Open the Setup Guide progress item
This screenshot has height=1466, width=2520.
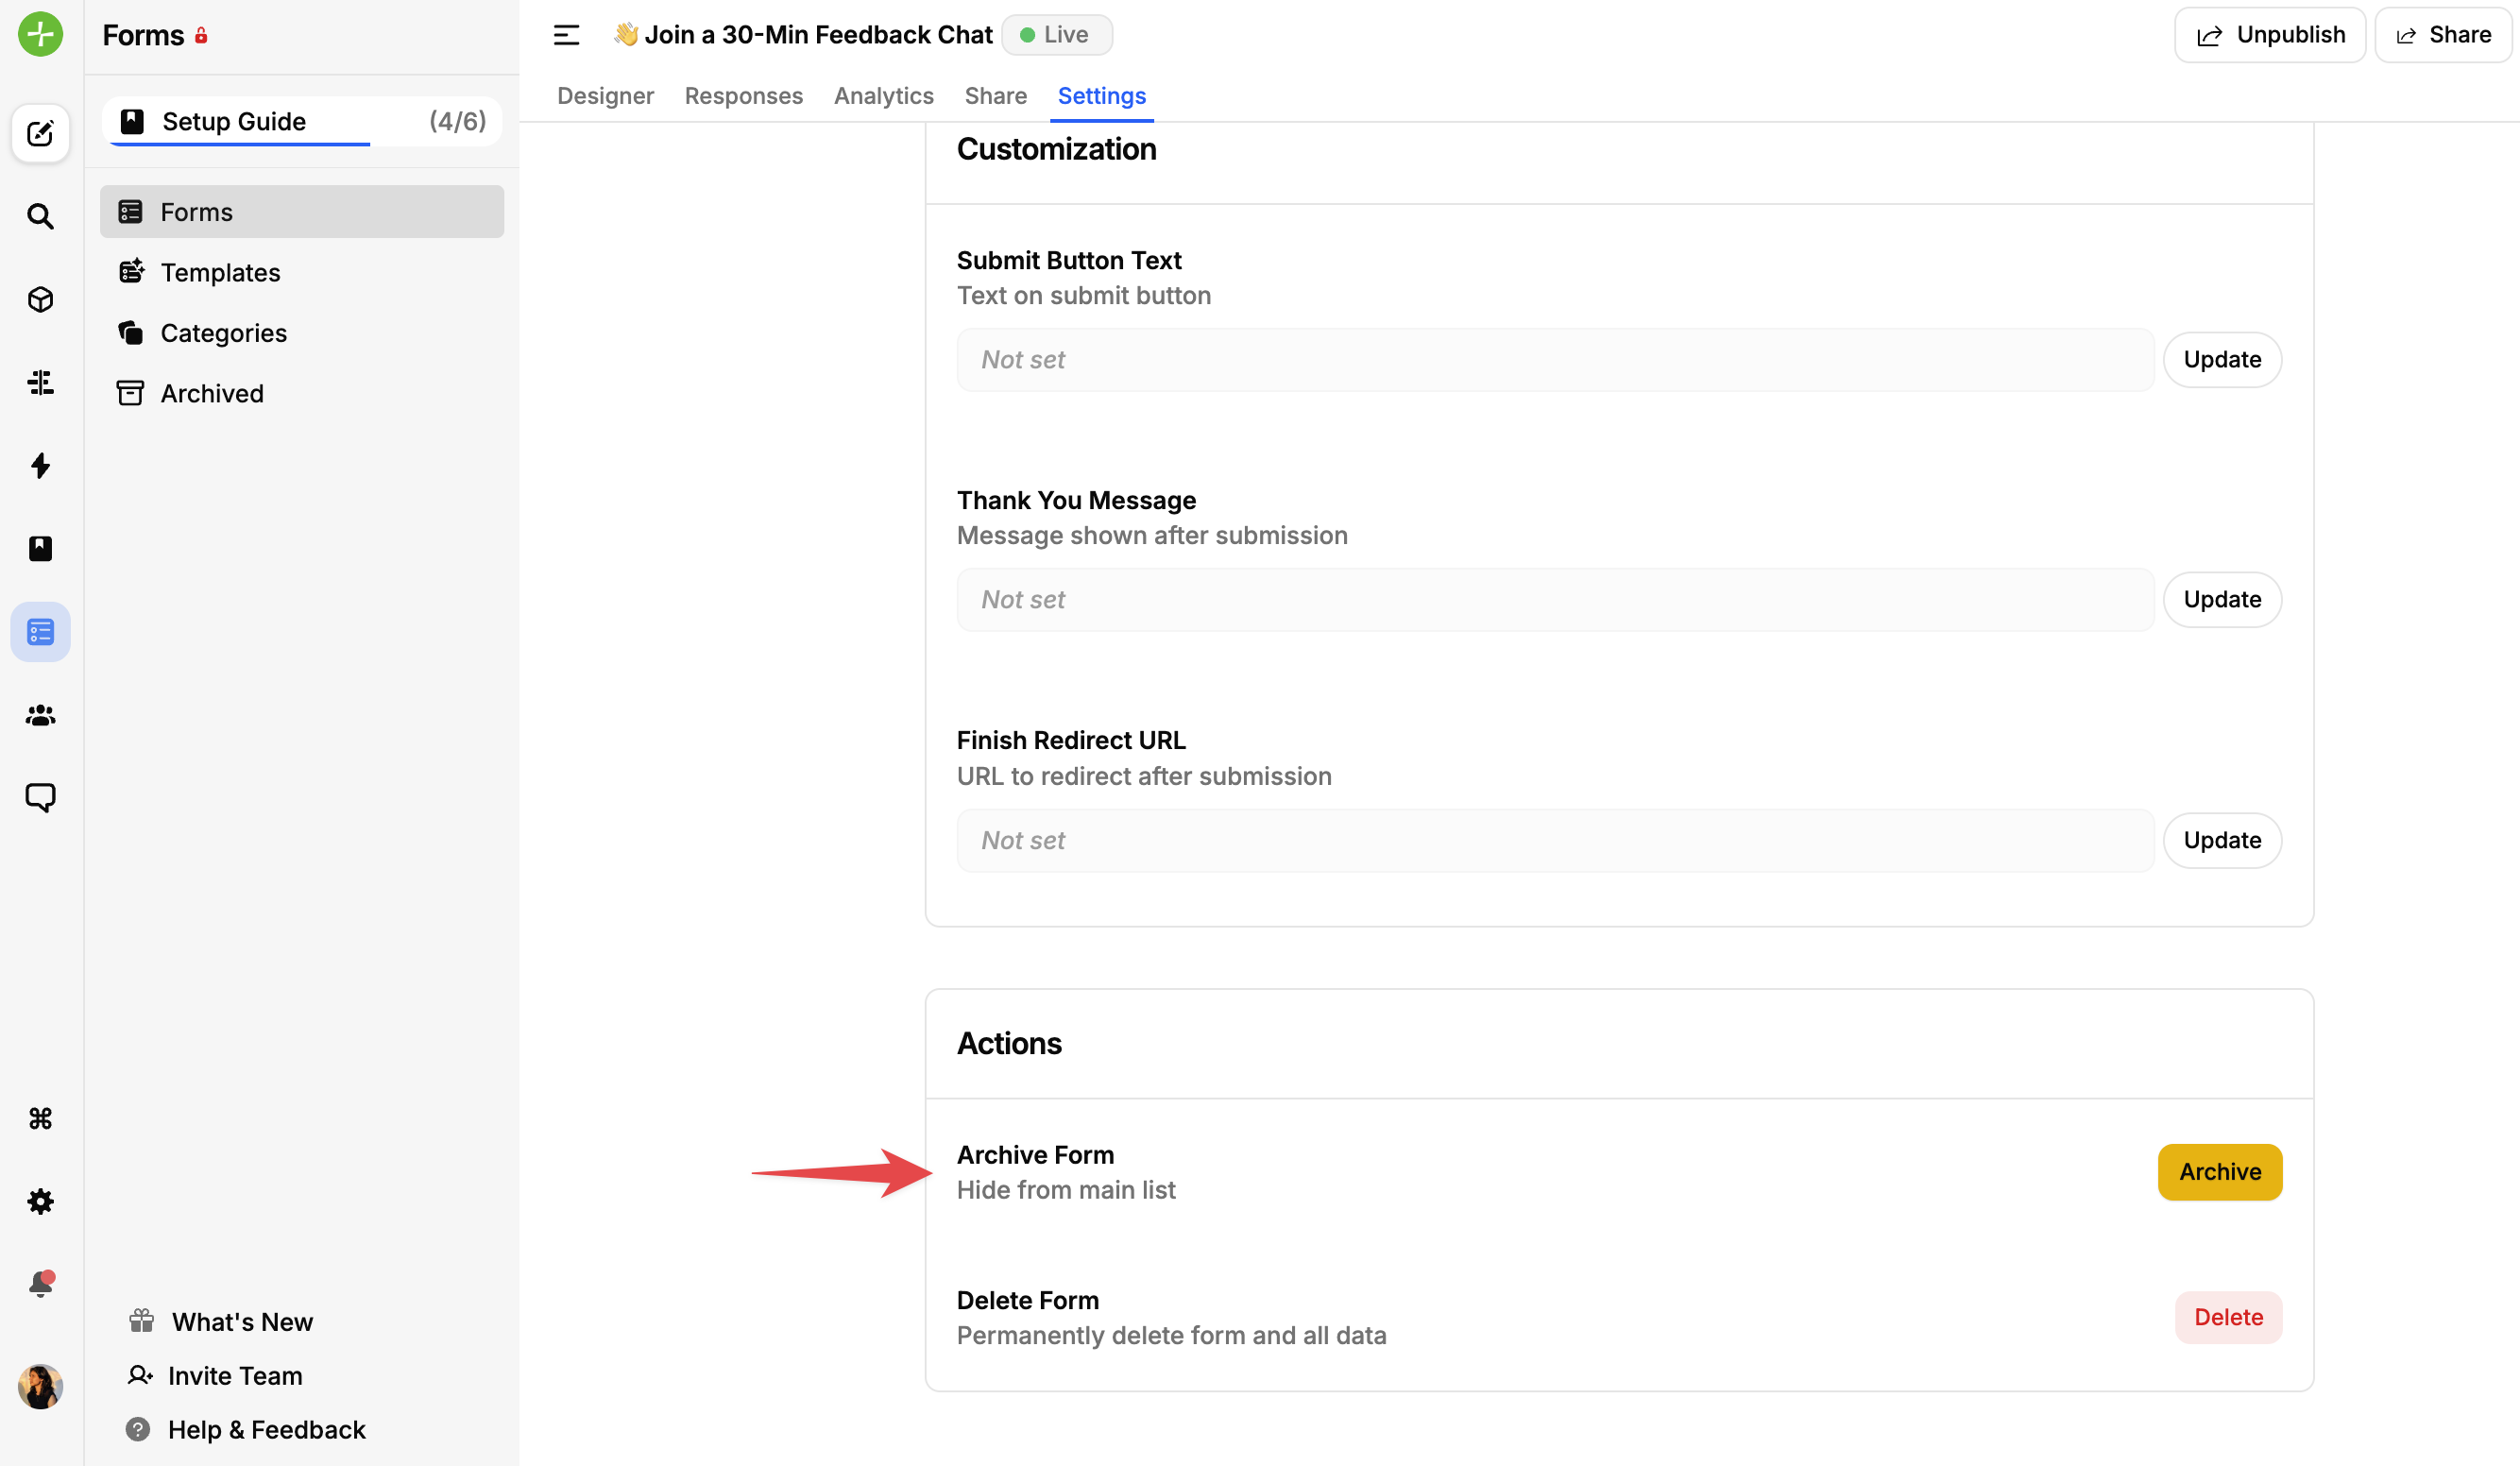[302, 122]
